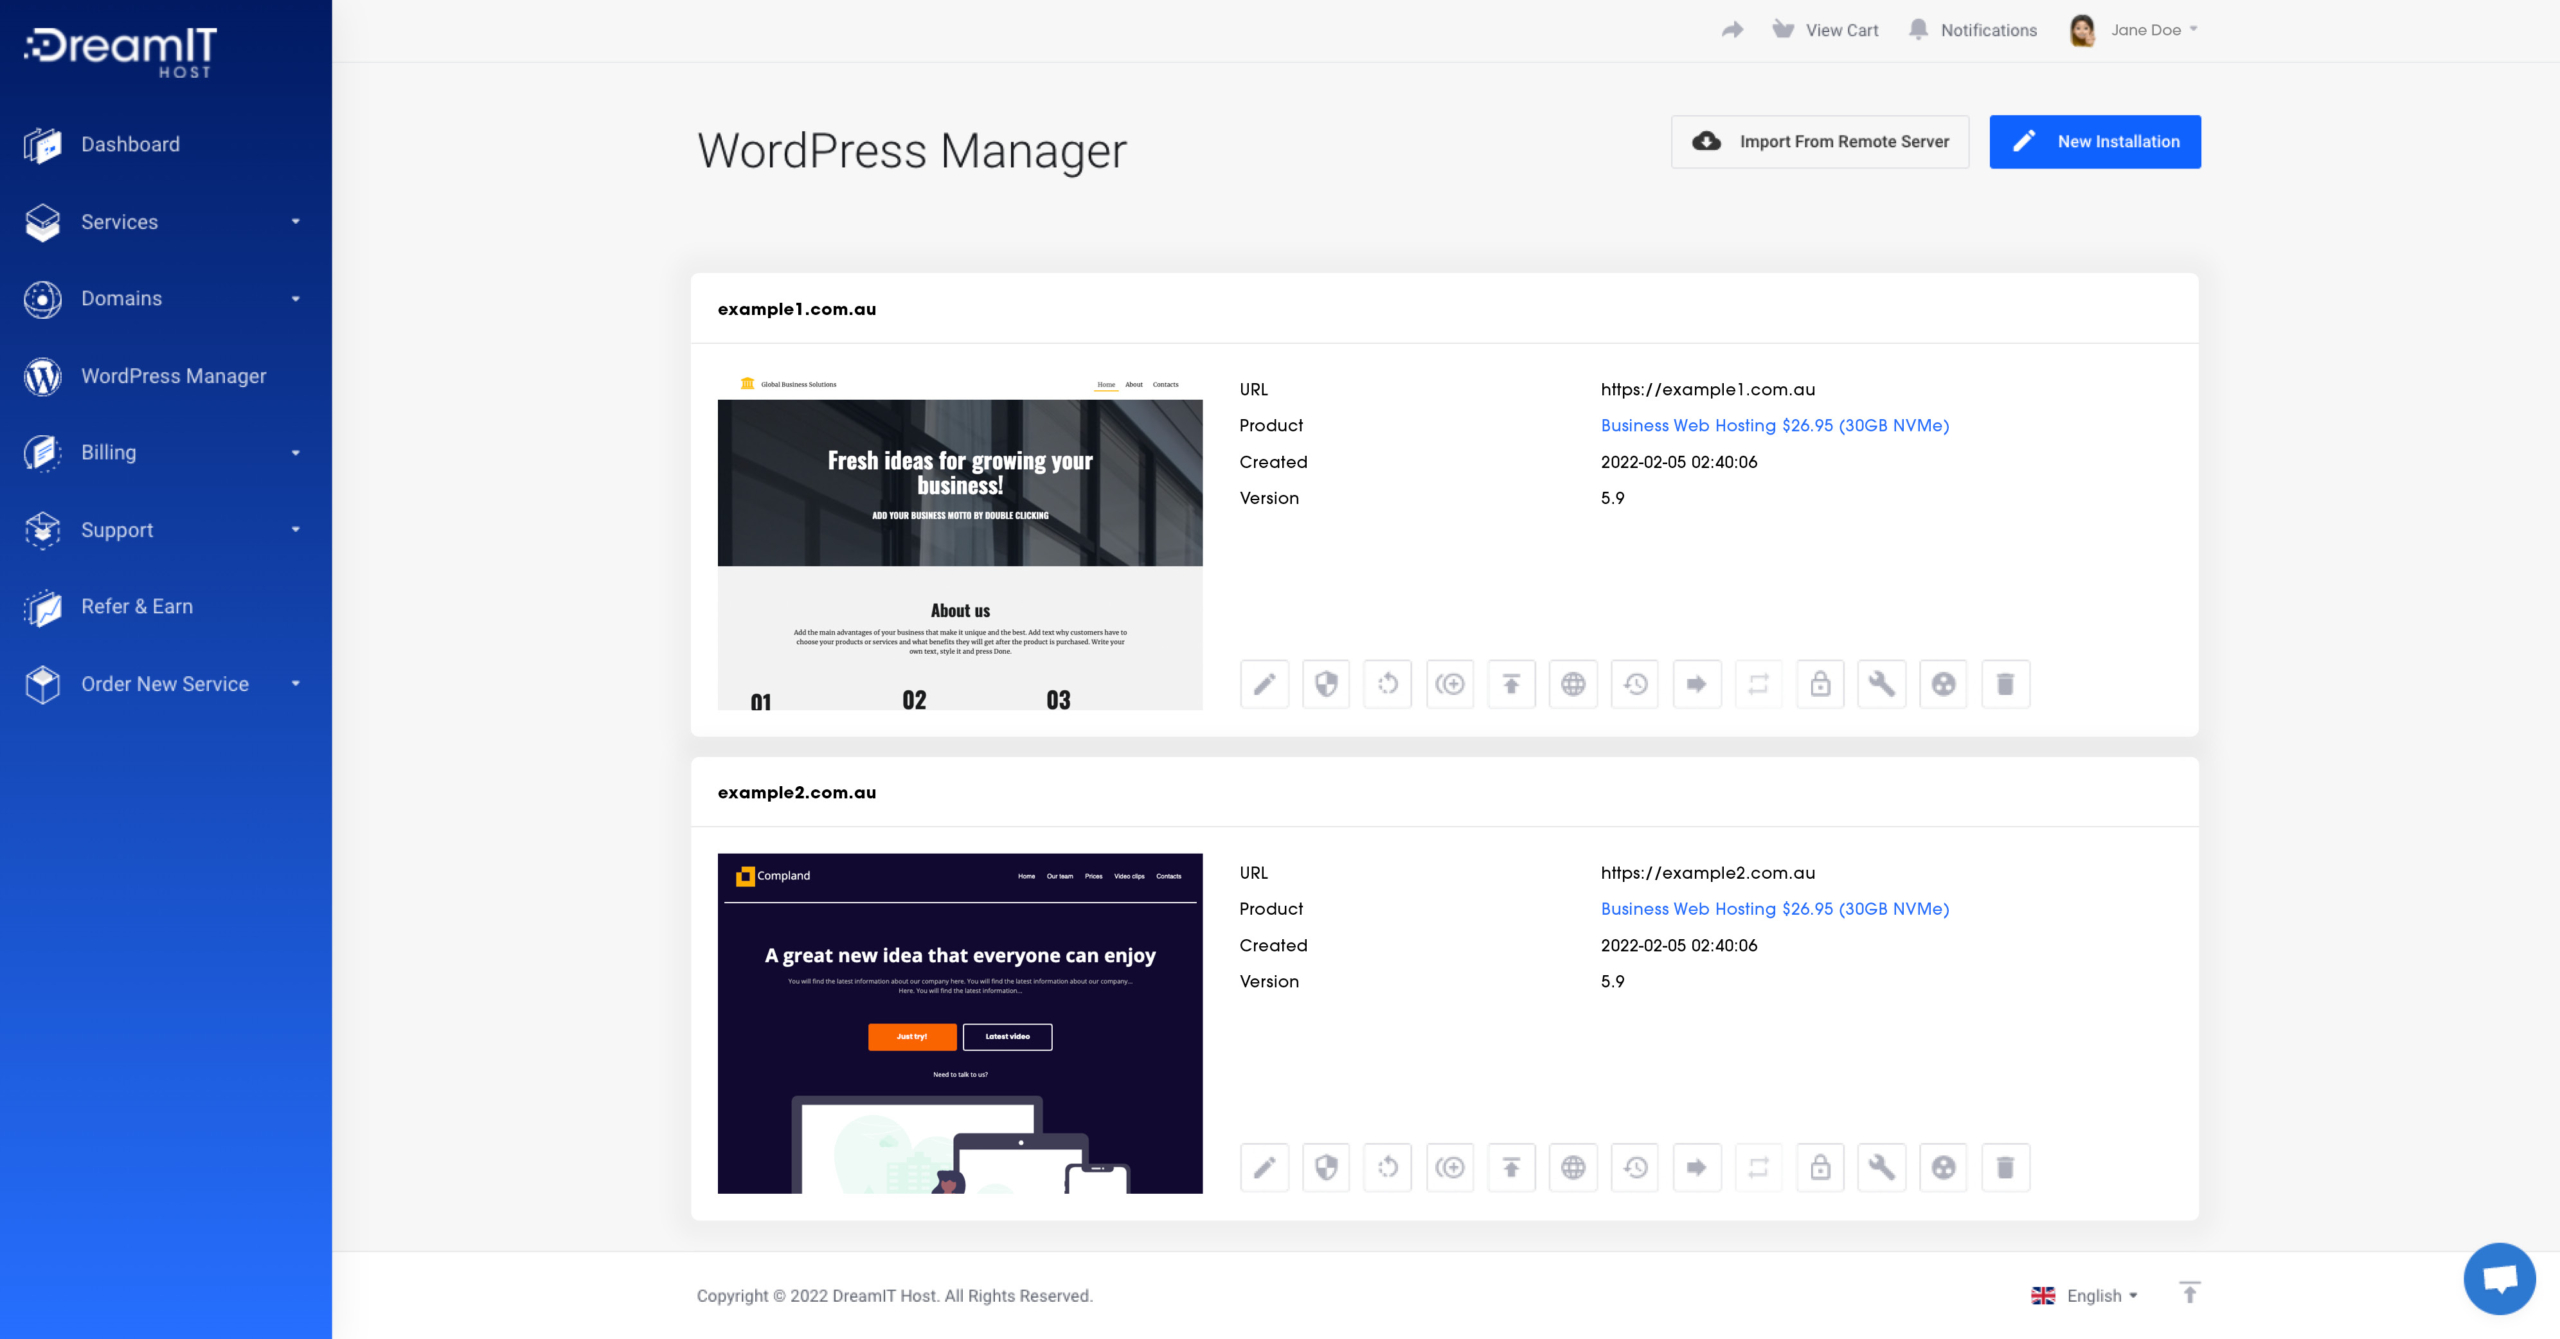The image size is (2560, 1339).
Task: Select the shield protection icon for example1.com.au
Action: [1326, 684]
